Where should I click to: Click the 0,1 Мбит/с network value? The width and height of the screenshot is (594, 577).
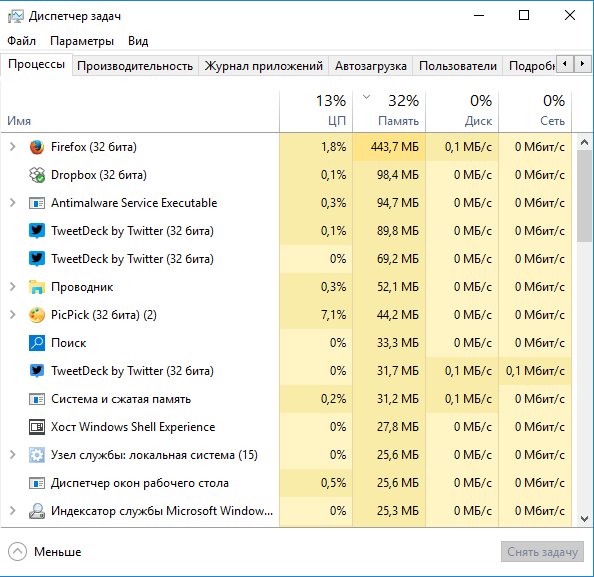pos(535,371)
